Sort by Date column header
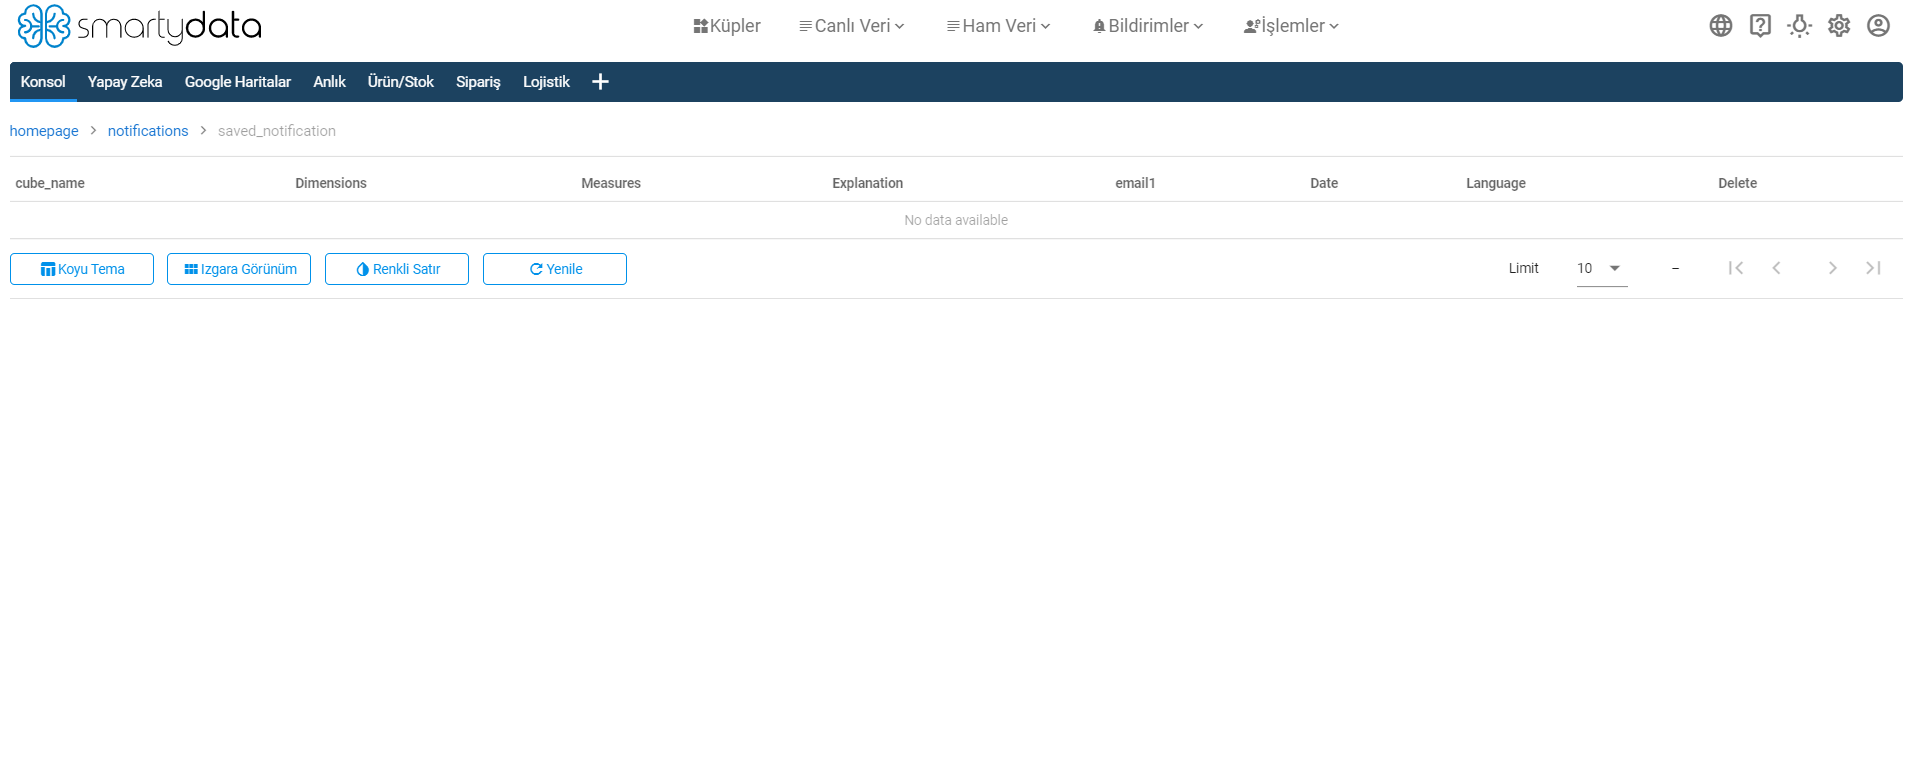This screenshot has height=762, width=1916. (x=1324, y=183)
